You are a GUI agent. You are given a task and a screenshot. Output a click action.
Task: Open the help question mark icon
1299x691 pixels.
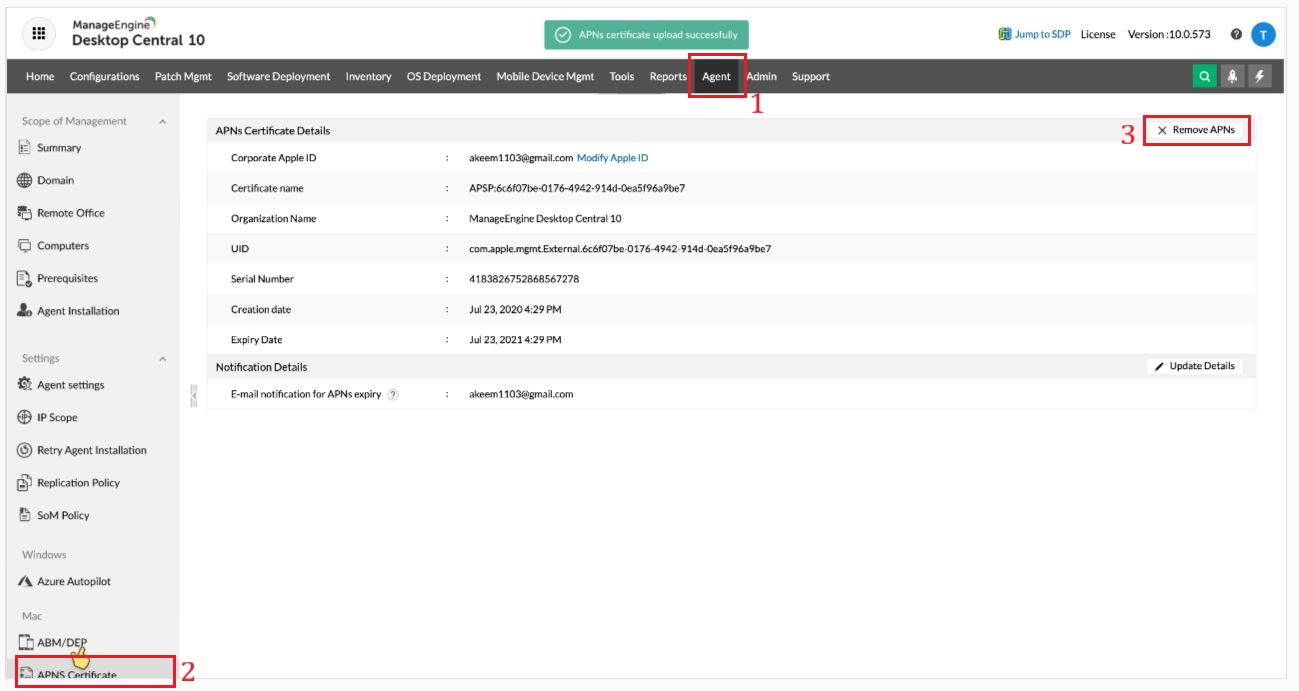click(x=1236, y=34)
